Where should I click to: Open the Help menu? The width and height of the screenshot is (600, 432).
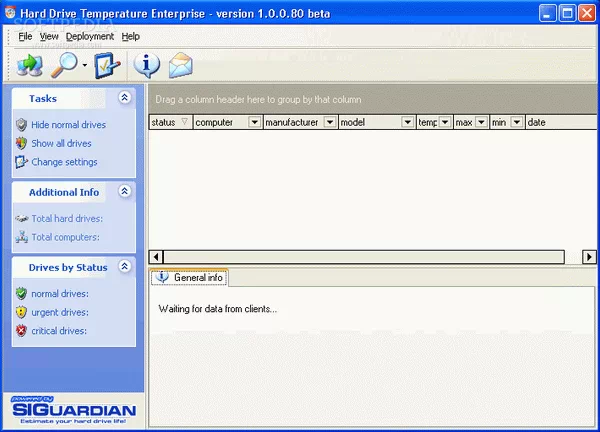click(130, 36)
